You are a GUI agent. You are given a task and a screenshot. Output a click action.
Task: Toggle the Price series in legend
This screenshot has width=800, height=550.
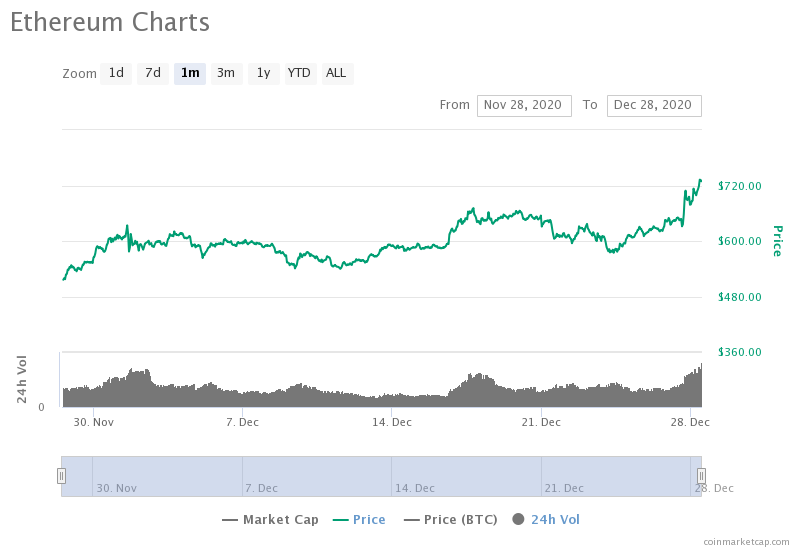[359, 520]
